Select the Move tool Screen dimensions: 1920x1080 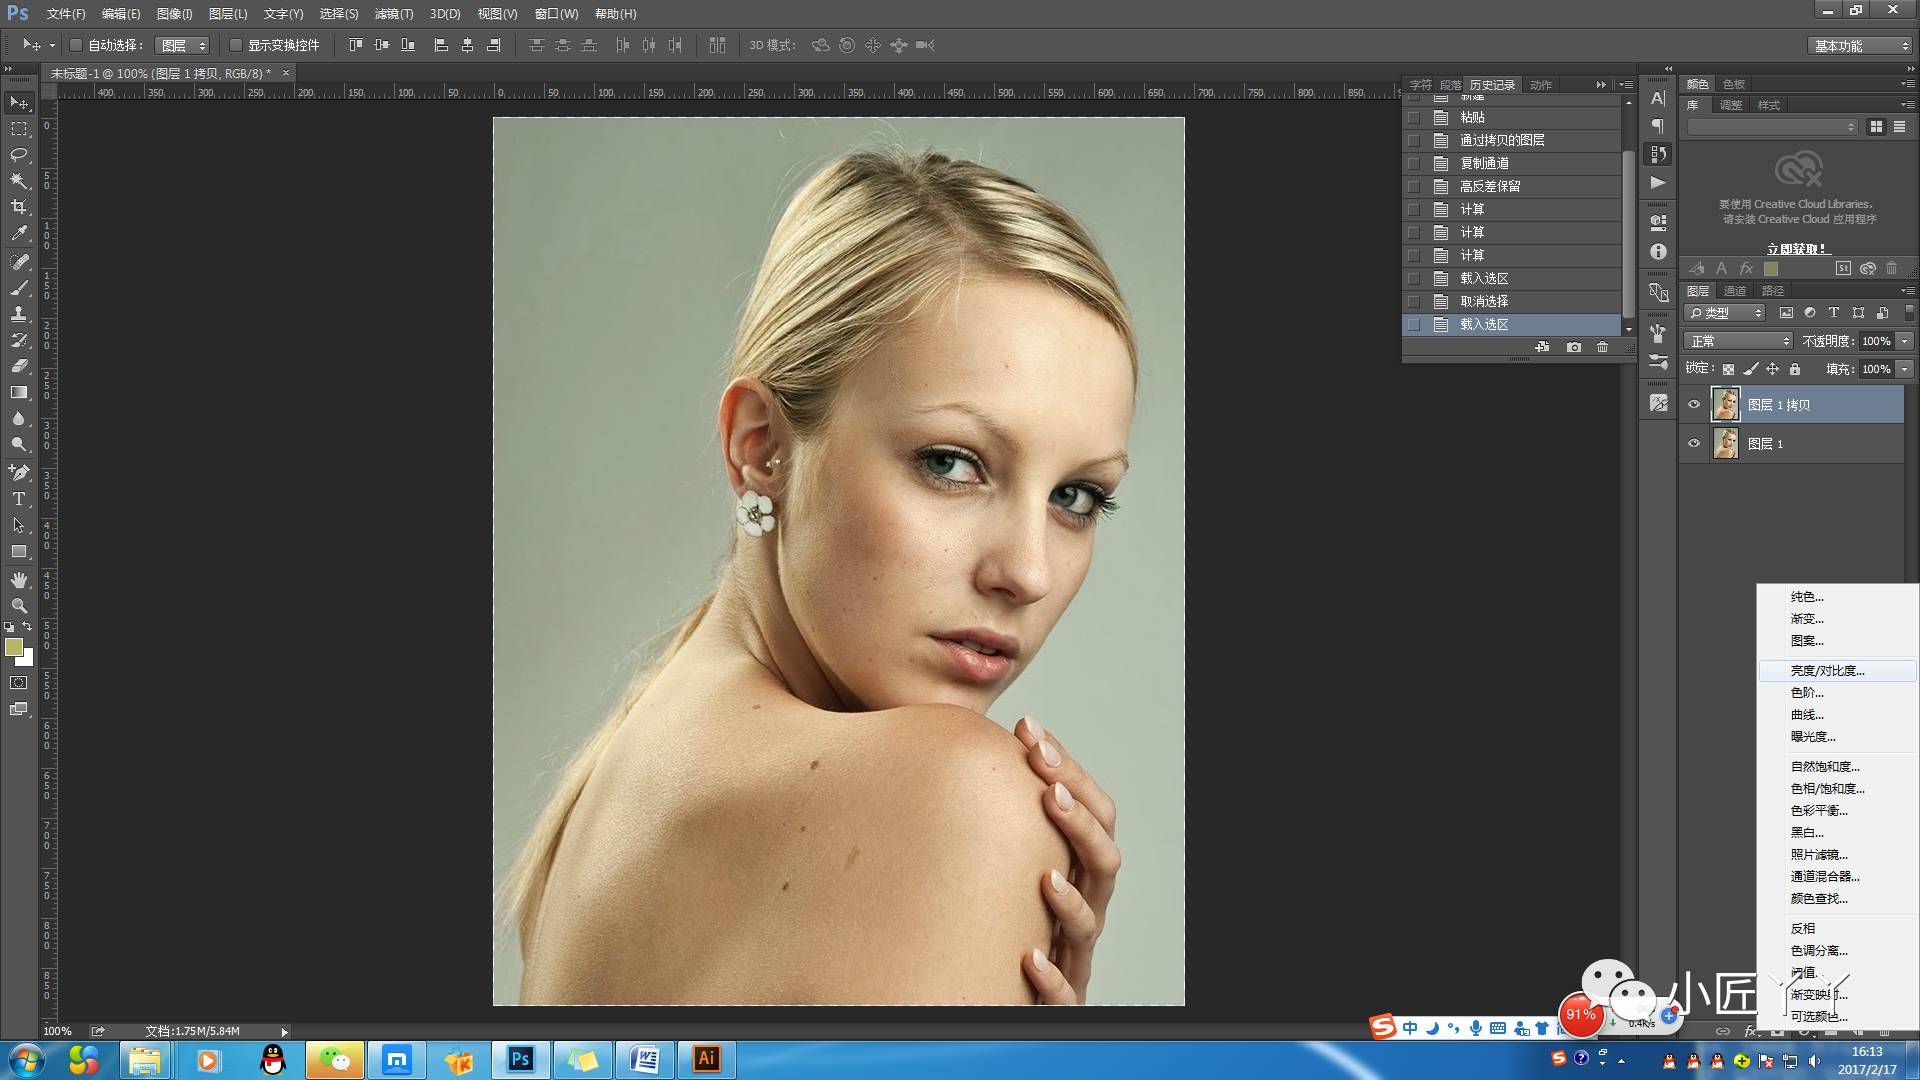point(19,103)
